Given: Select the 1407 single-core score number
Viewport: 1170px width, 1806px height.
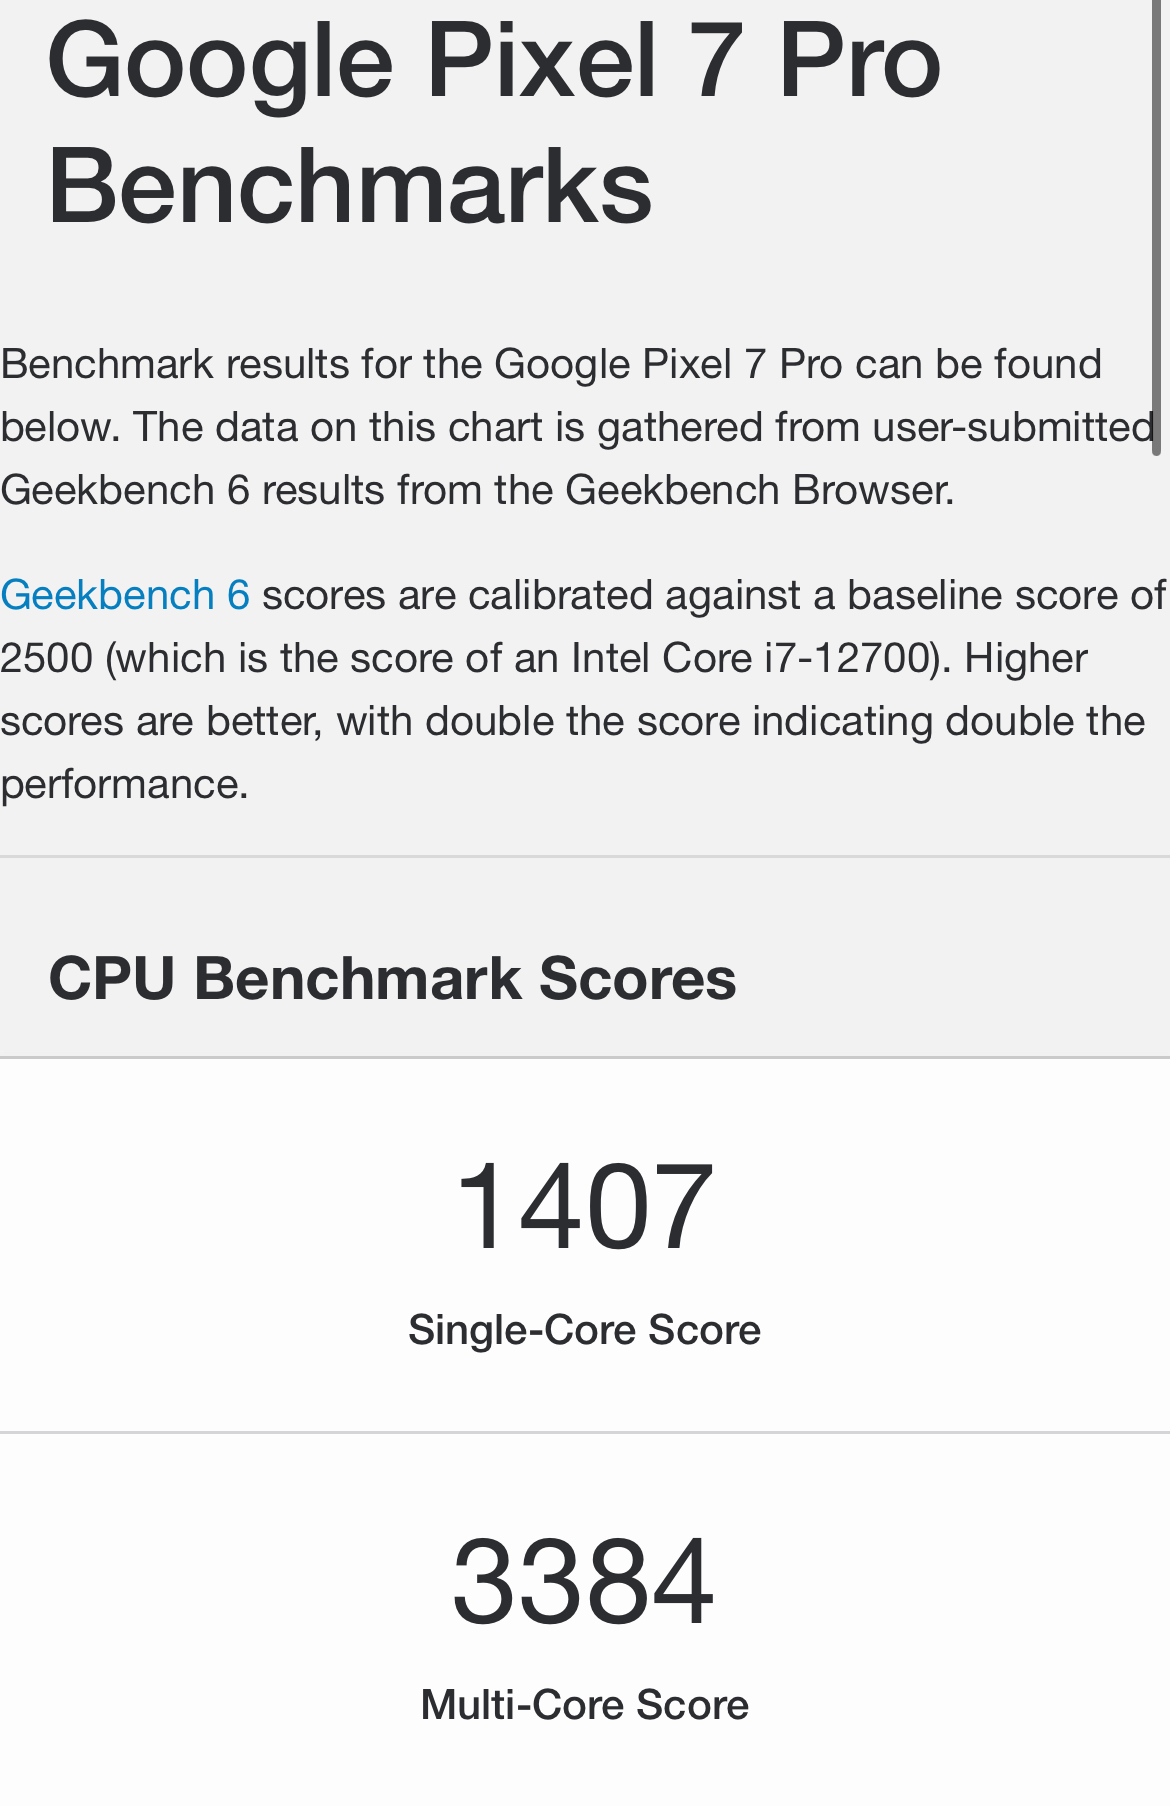Looking at the screenshot, I should pyautogui.click(x=584, y=1206).
